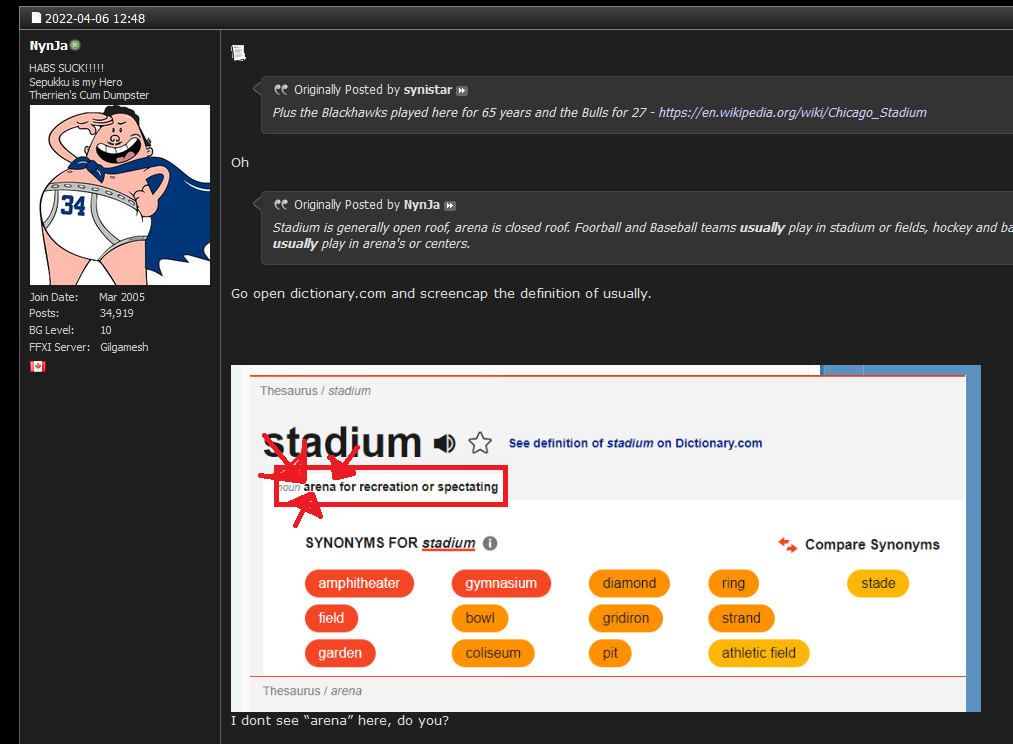Screen dimensions: 1013x744
Task: Click NynJa's avatar image
Action: tap(120, 195)
